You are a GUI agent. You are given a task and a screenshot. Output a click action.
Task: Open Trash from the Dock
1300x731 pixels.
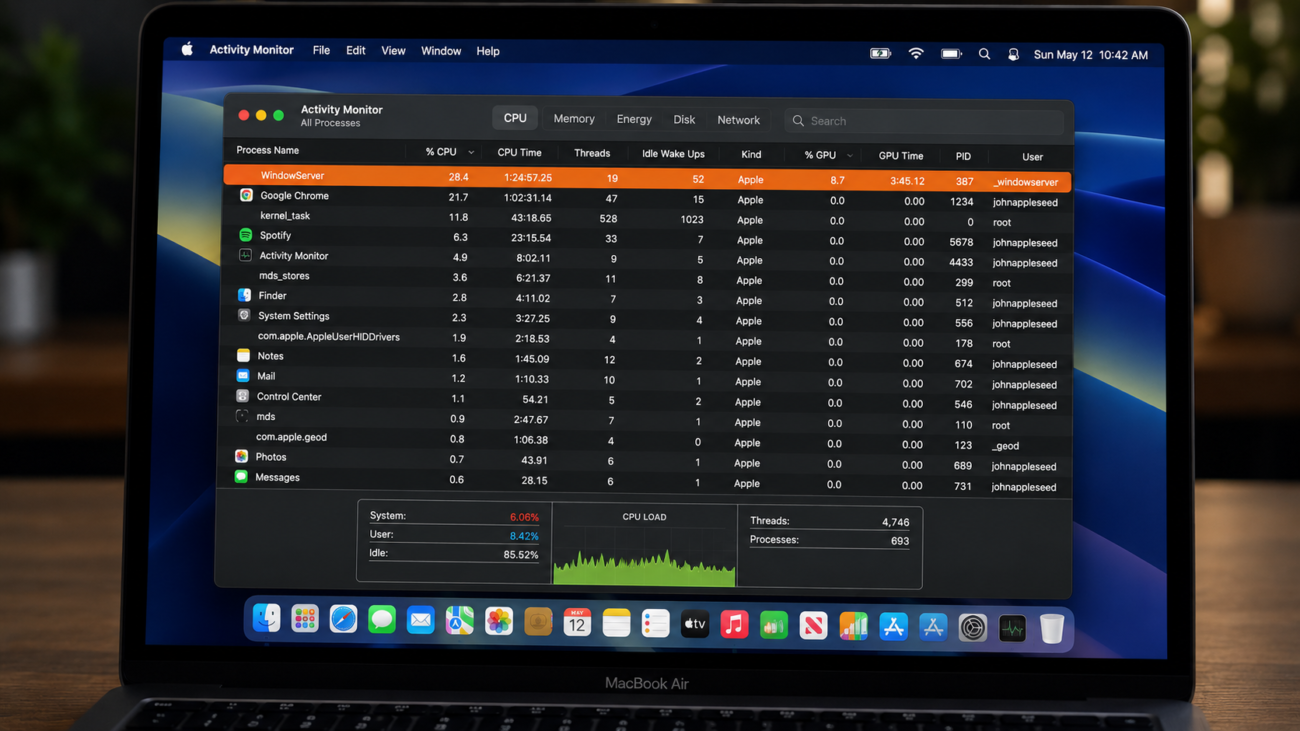click(x=1051, y=629)
